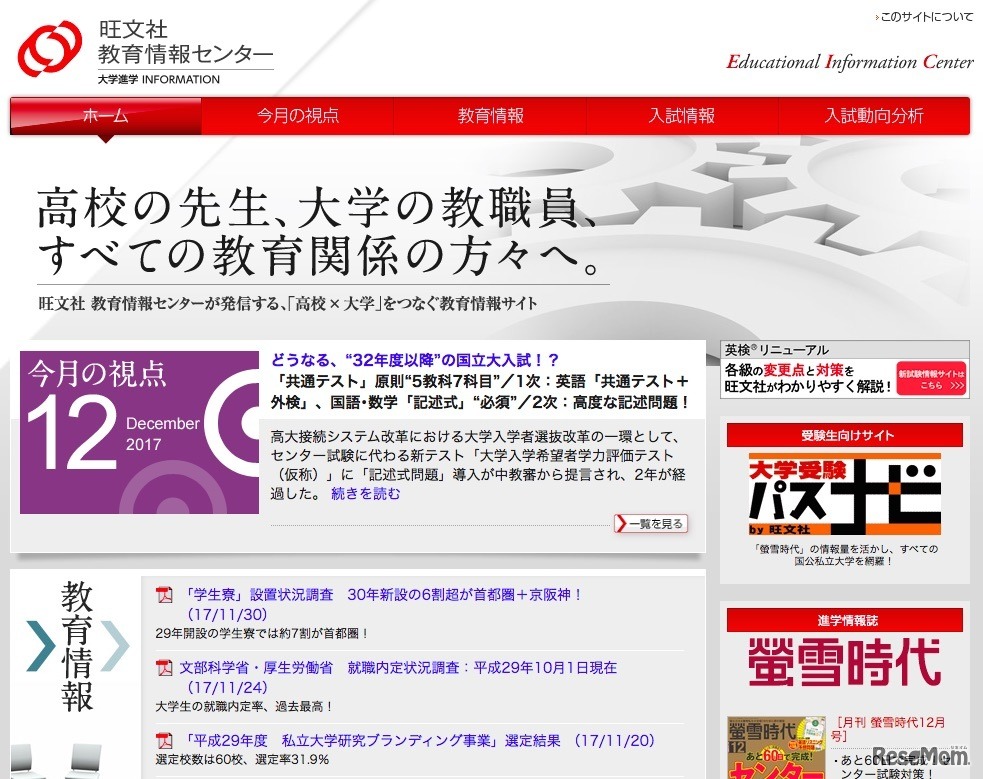Click the 大学受験パスナビ logo banner
This screenshot has height=779, width=983.
pos(845,494)
